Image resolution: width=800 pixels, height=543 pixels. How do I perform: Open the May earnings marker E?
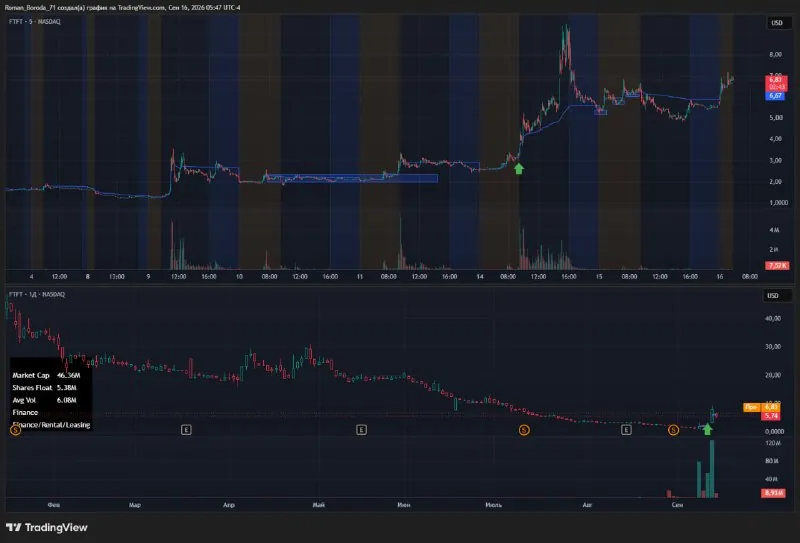click(361, 430)
